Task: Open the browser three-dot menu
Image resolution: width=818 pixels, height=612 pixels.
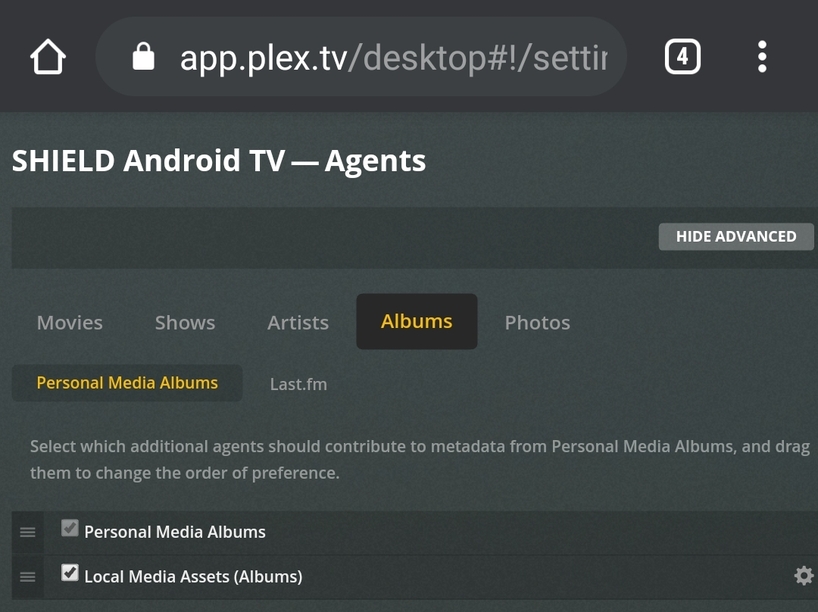Action: coord(762,57)
